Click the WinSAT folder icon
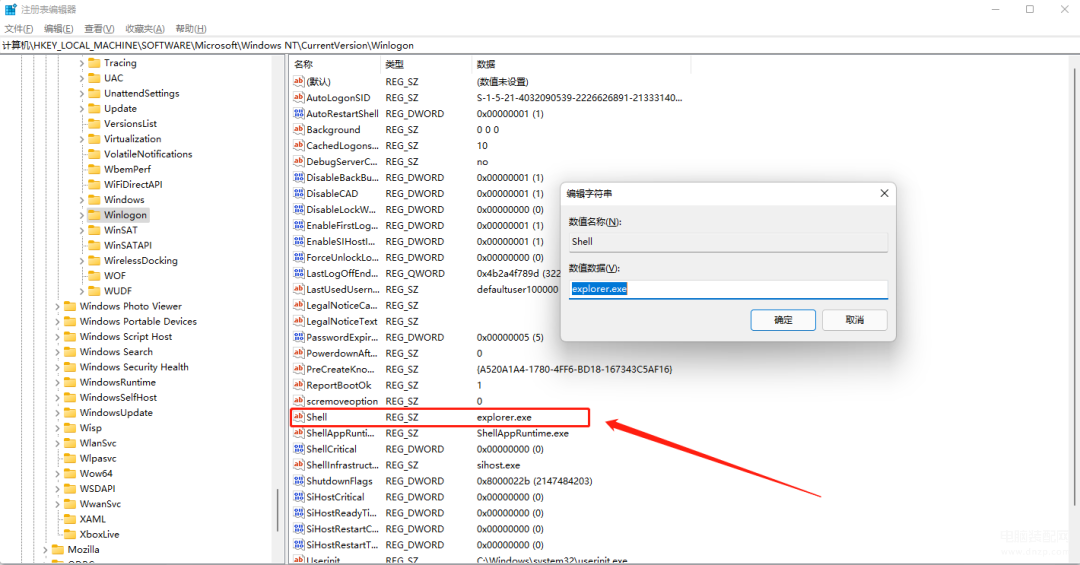 pos(94,230)
